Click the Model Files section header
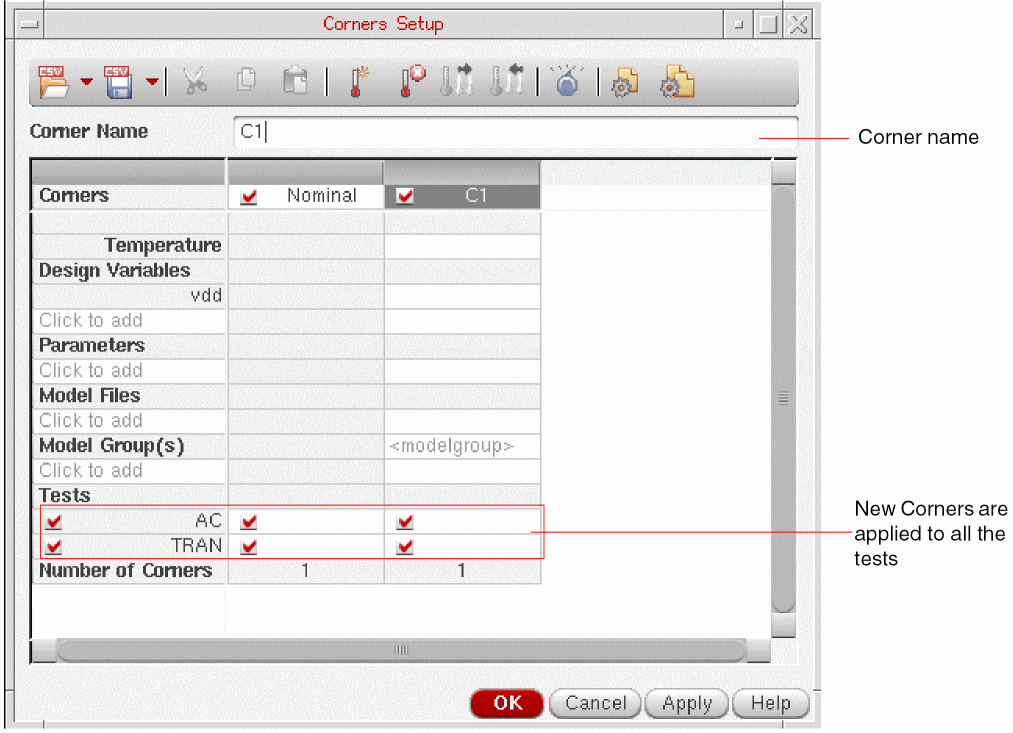The width and height of the screenshot is (1013, 733). point(129,395)
